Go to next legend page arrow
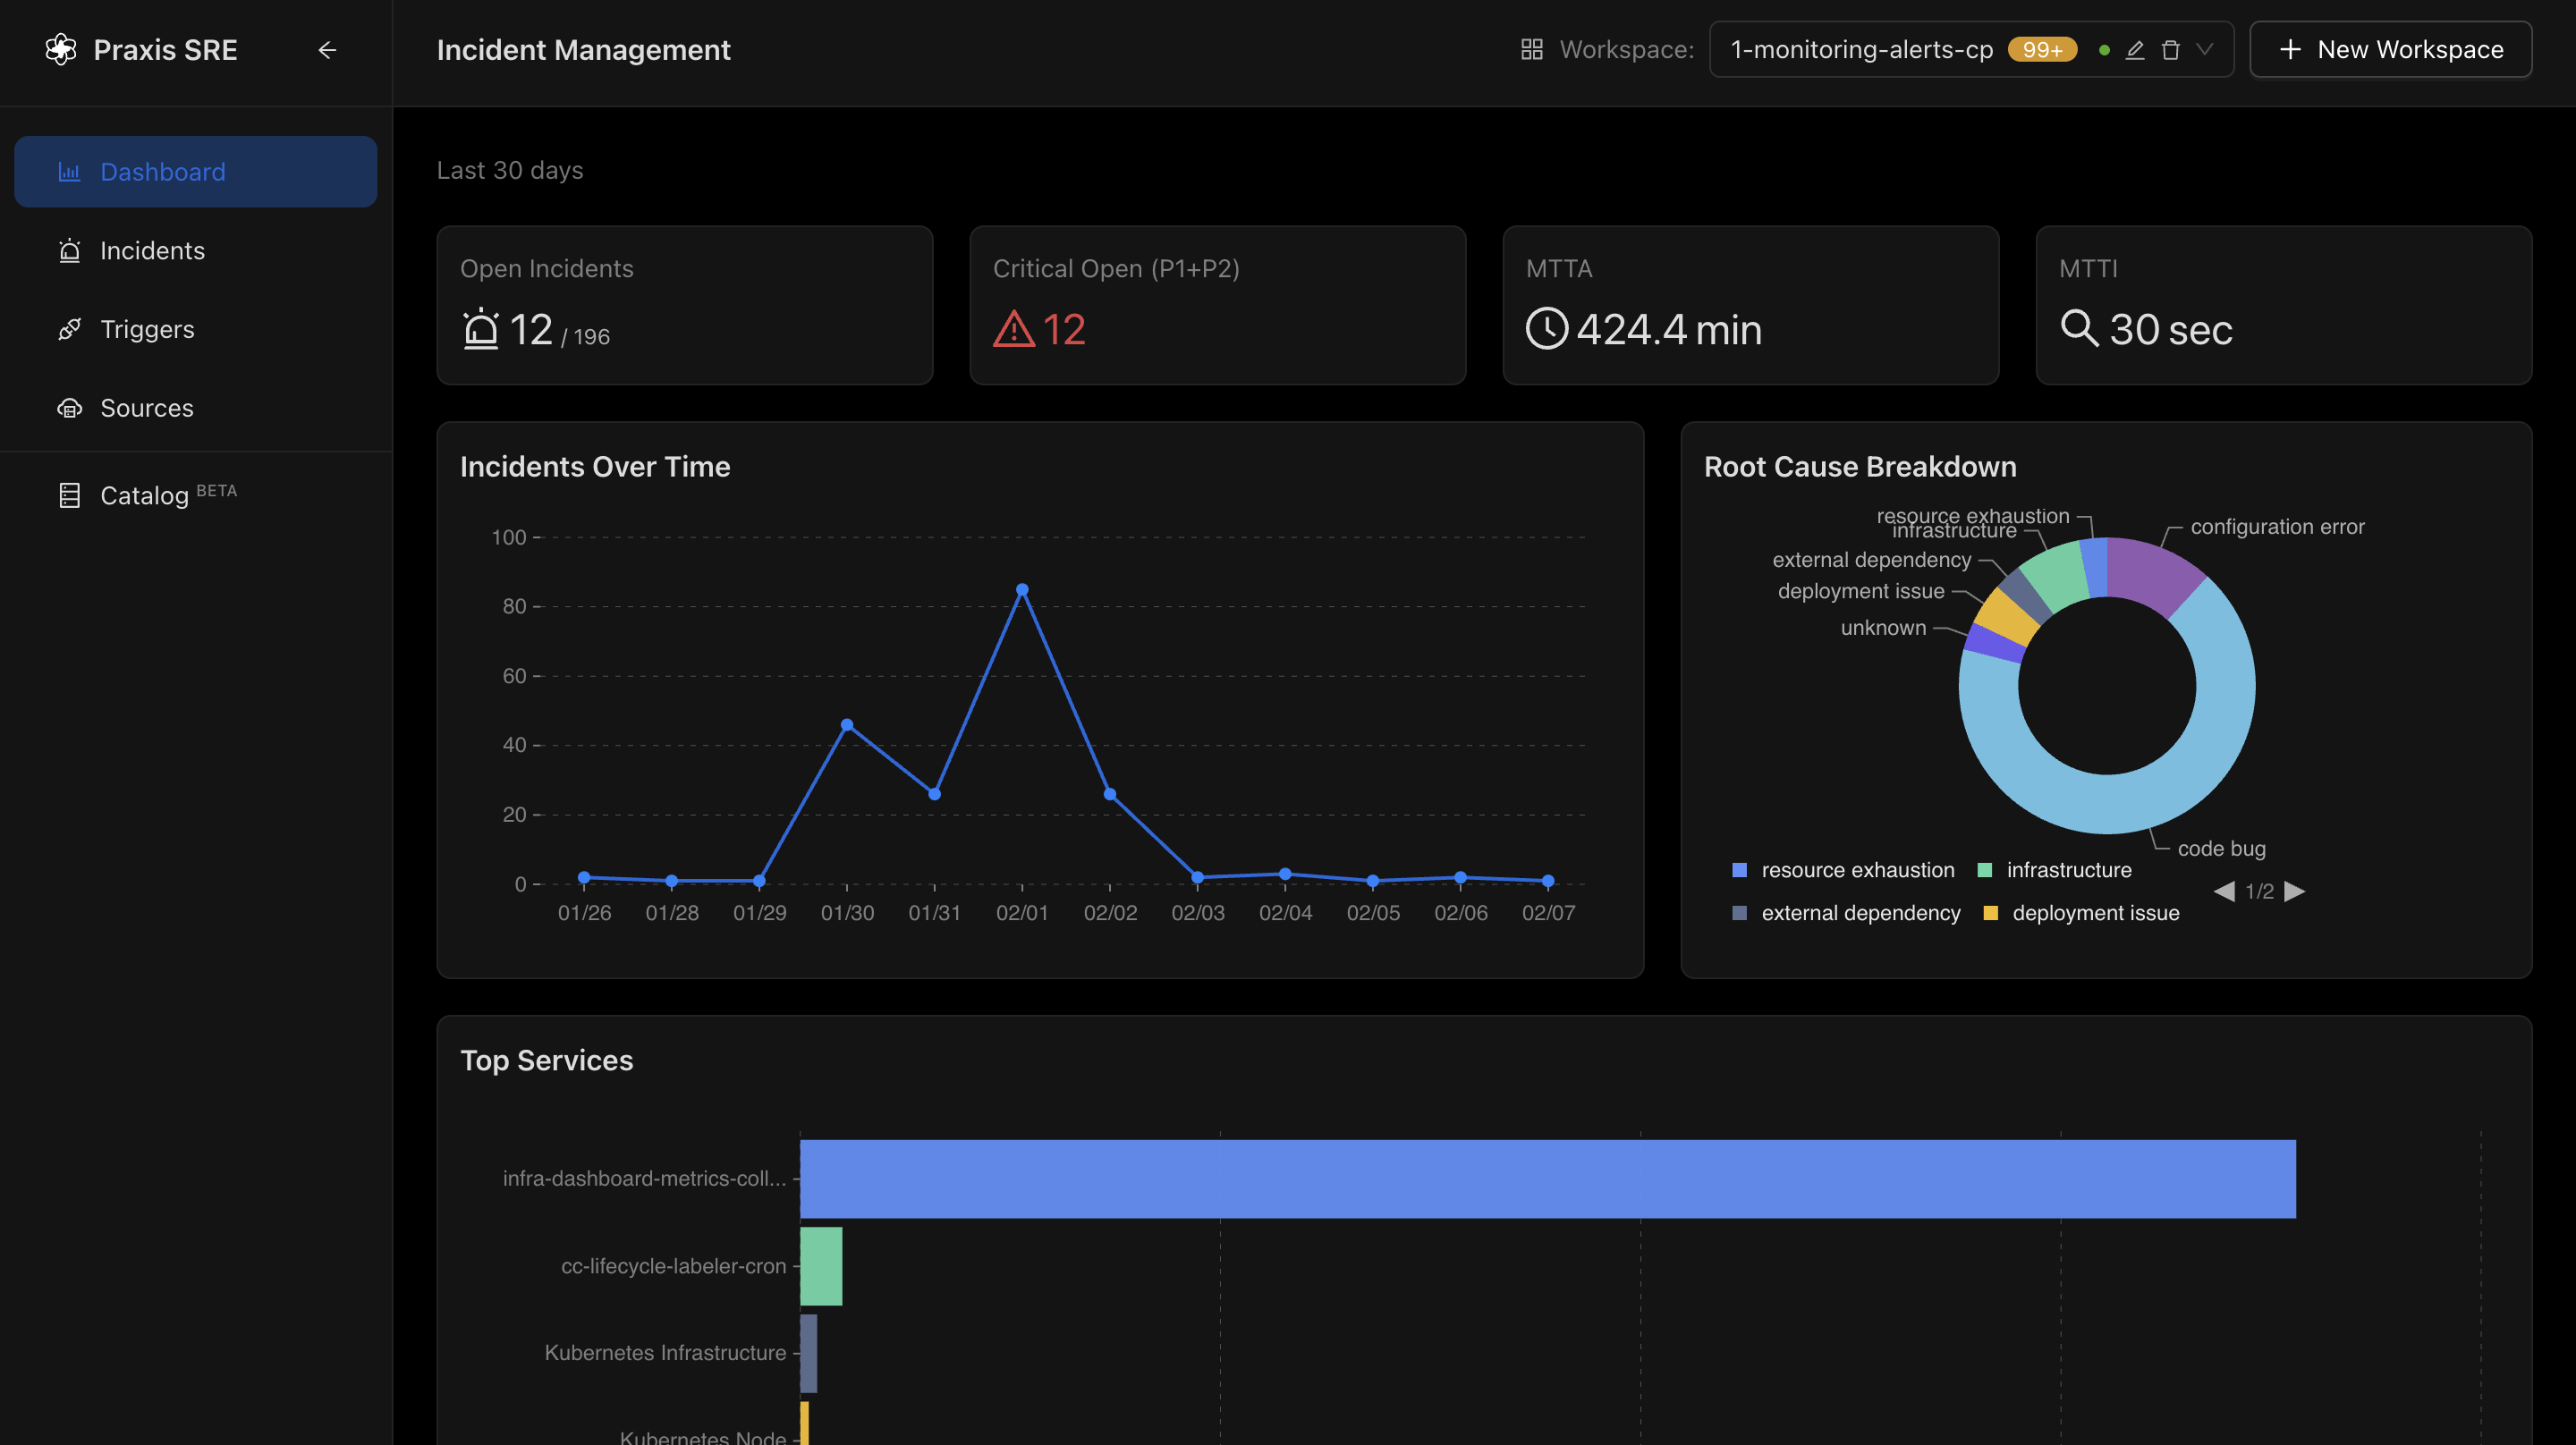 point(2295,891)
